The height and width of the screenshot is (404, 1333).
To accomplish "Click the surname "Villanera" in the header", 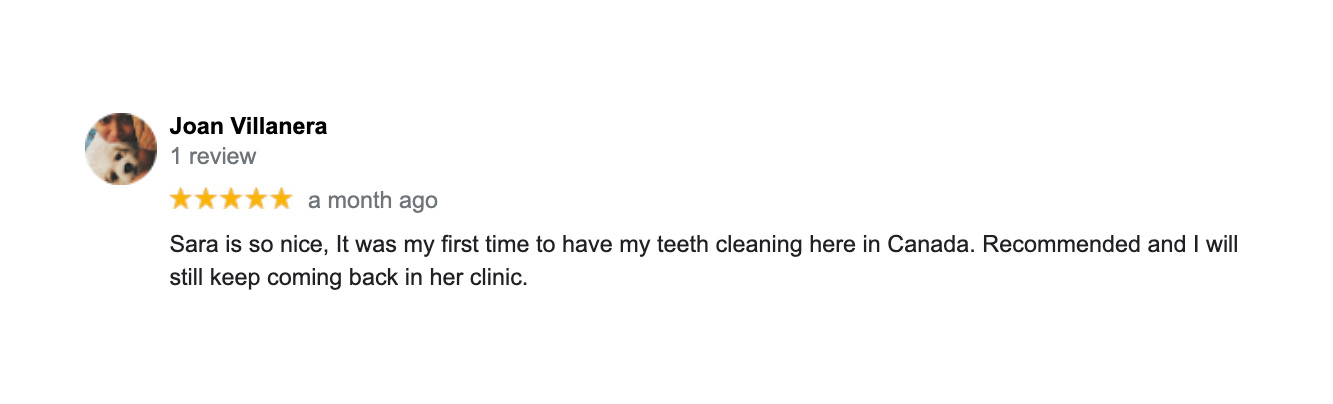I will 275,127.
